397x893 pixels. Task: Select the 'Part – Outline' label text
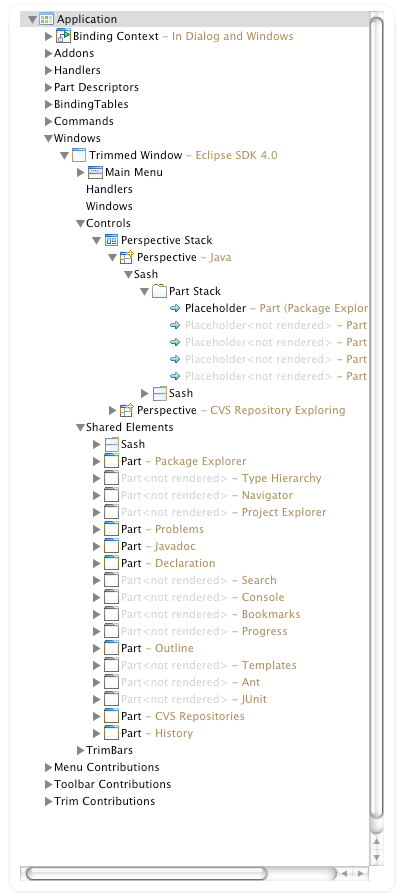(x=157, y=648)
